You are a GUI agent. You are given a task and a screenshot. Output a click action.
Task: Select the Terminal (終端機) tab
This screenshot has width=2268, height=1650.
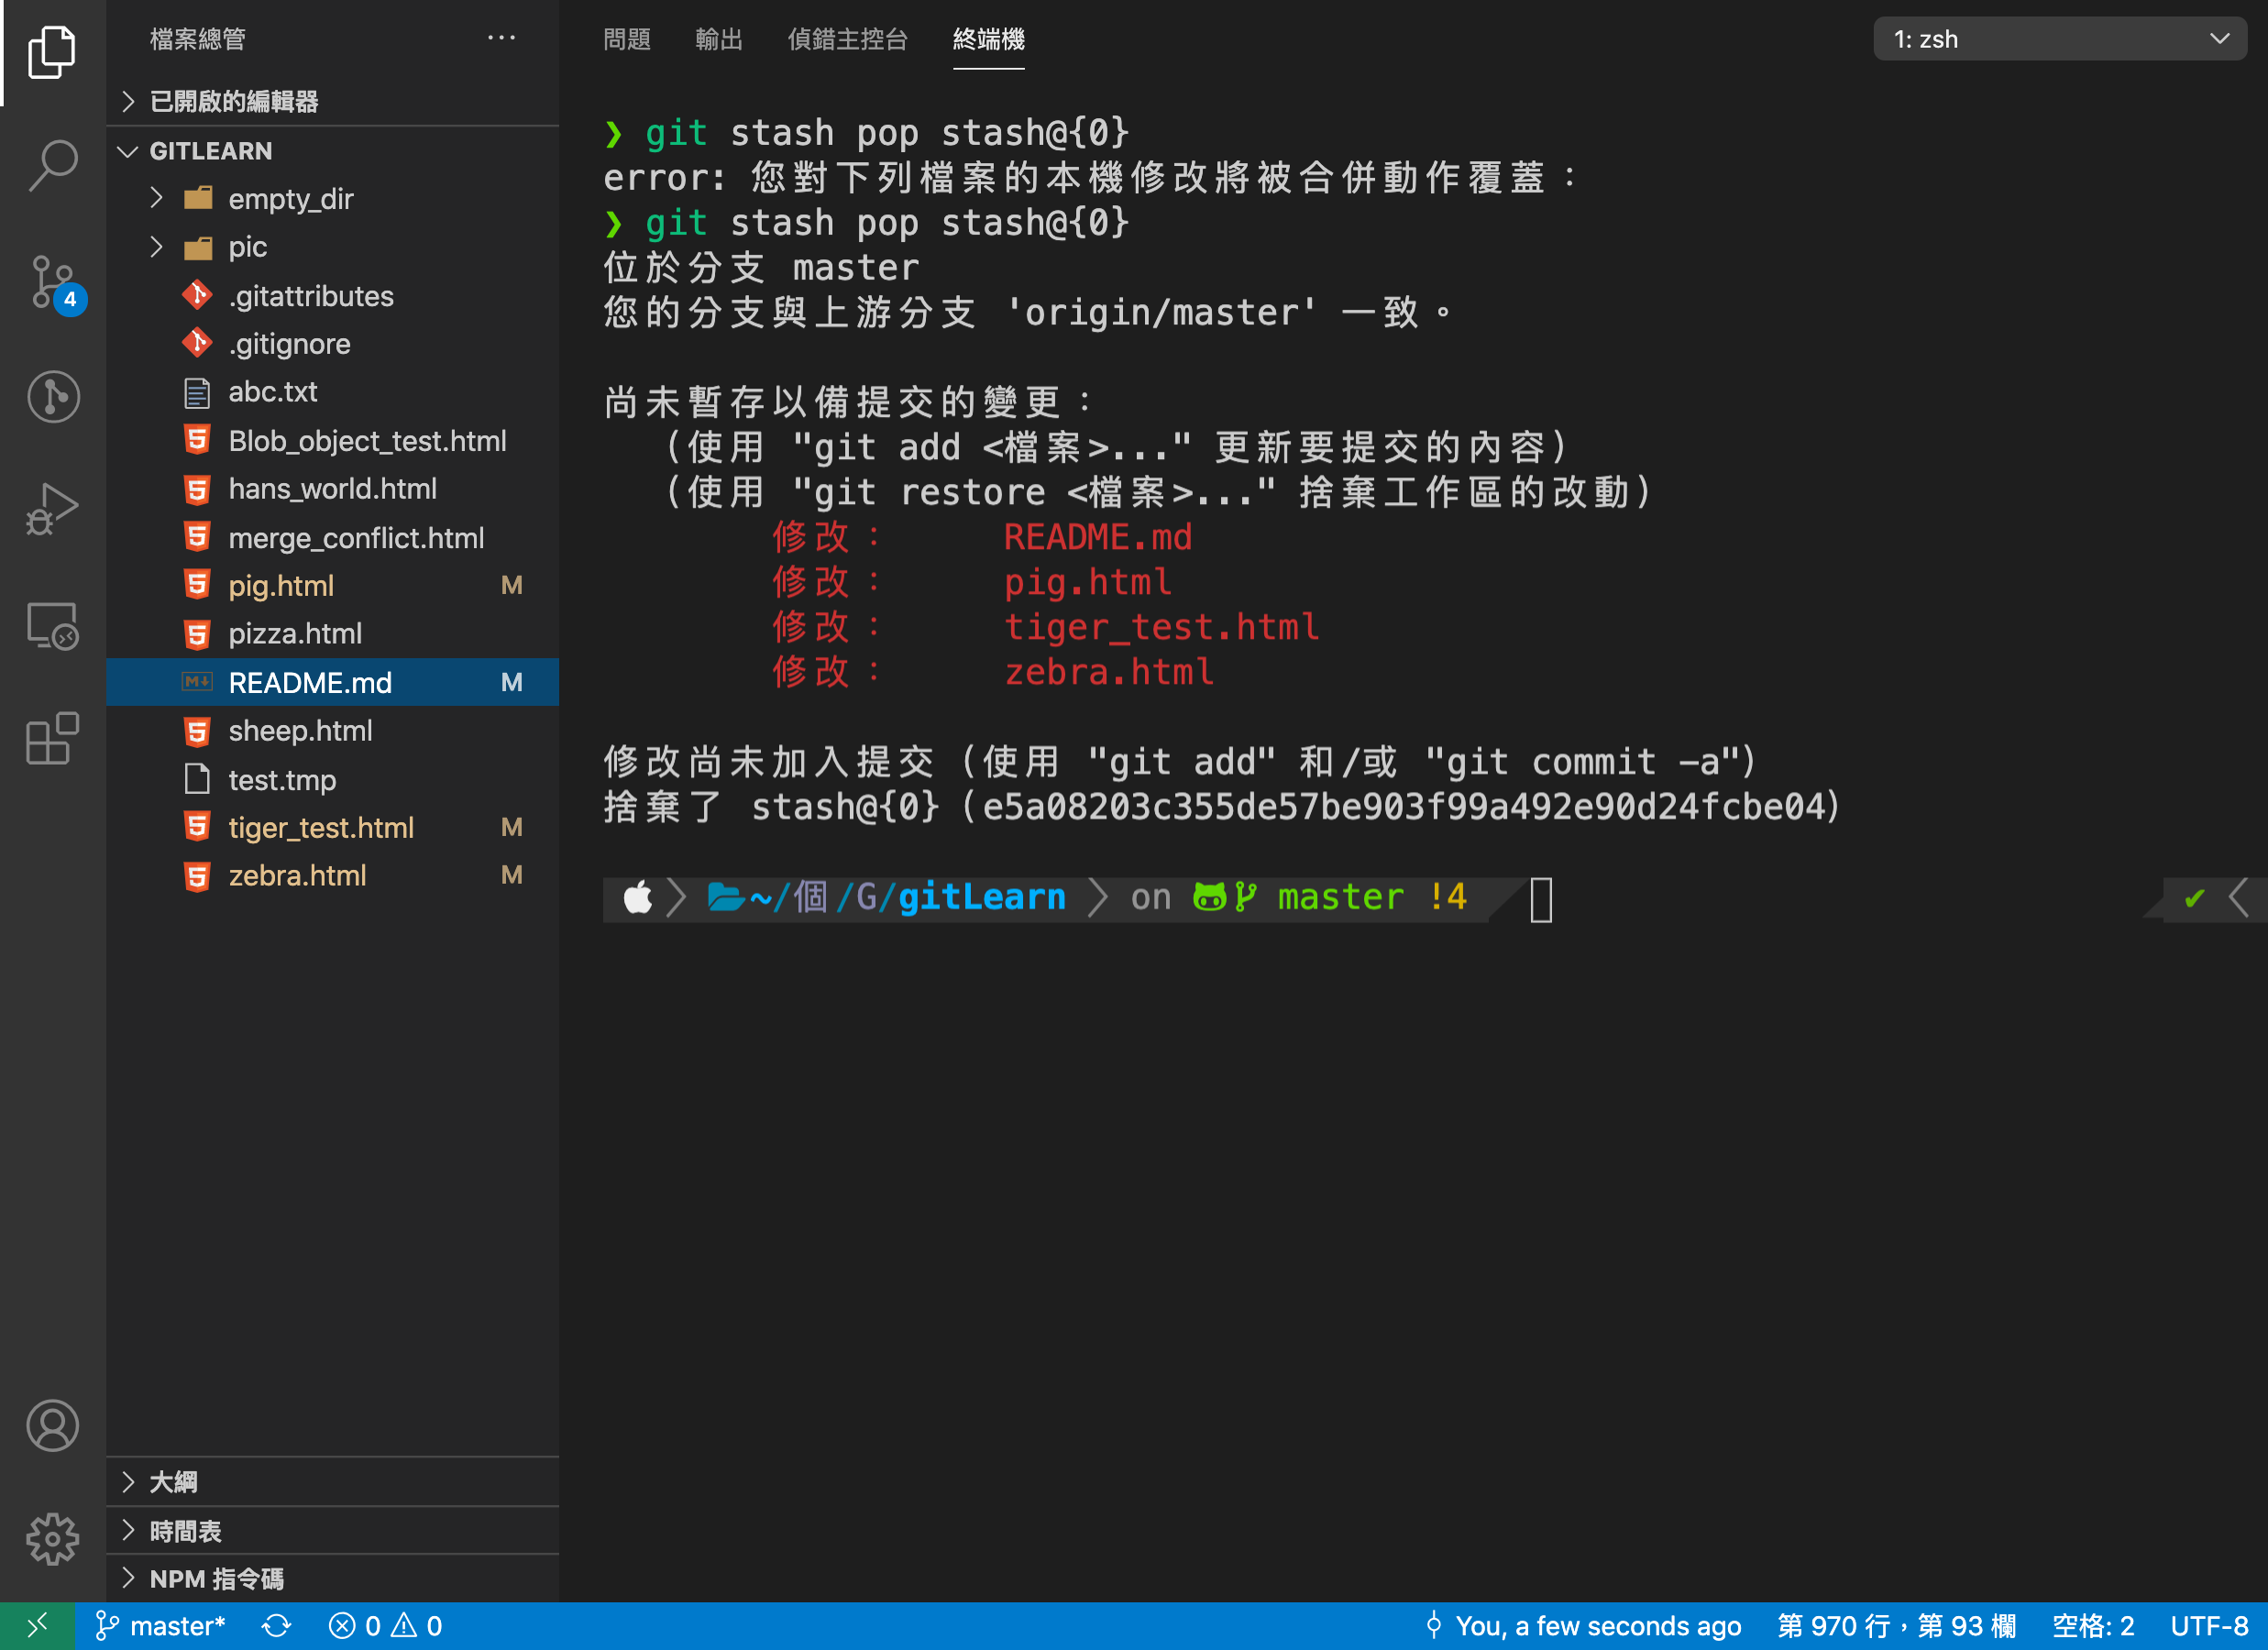(988, 39)
